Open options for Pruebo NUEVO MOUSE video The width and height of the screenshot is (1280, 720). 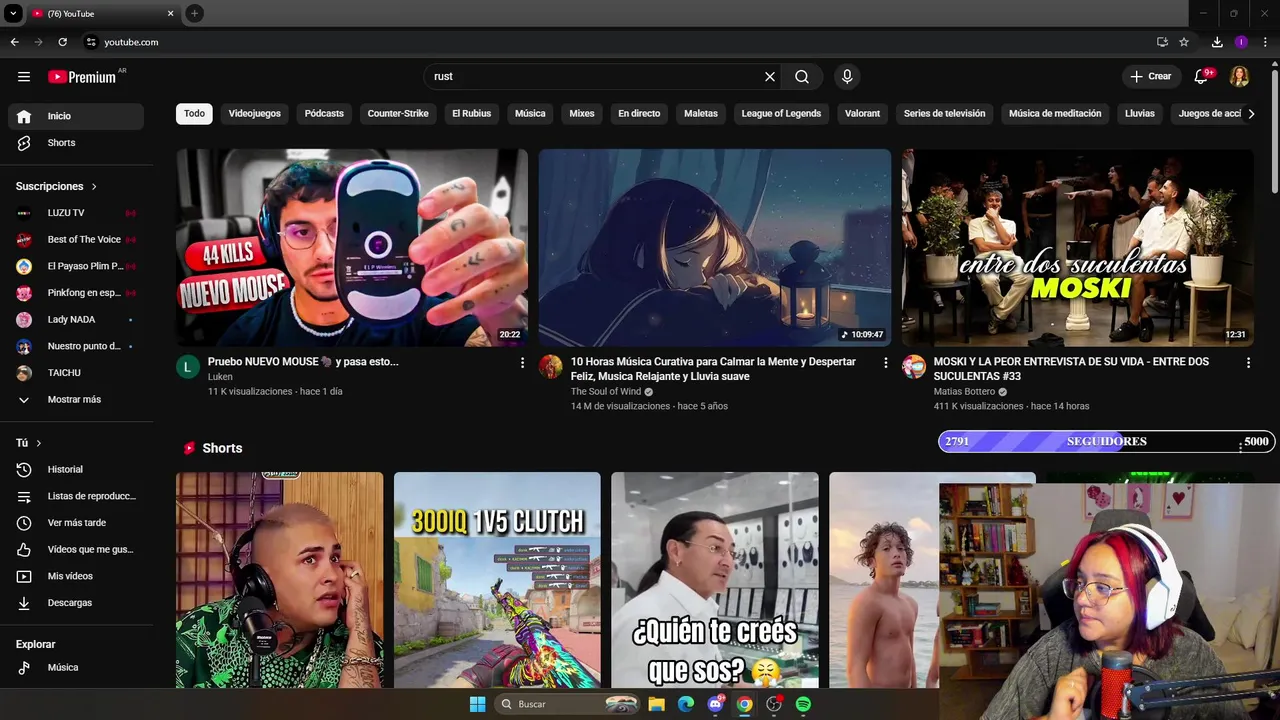[522, 363]
